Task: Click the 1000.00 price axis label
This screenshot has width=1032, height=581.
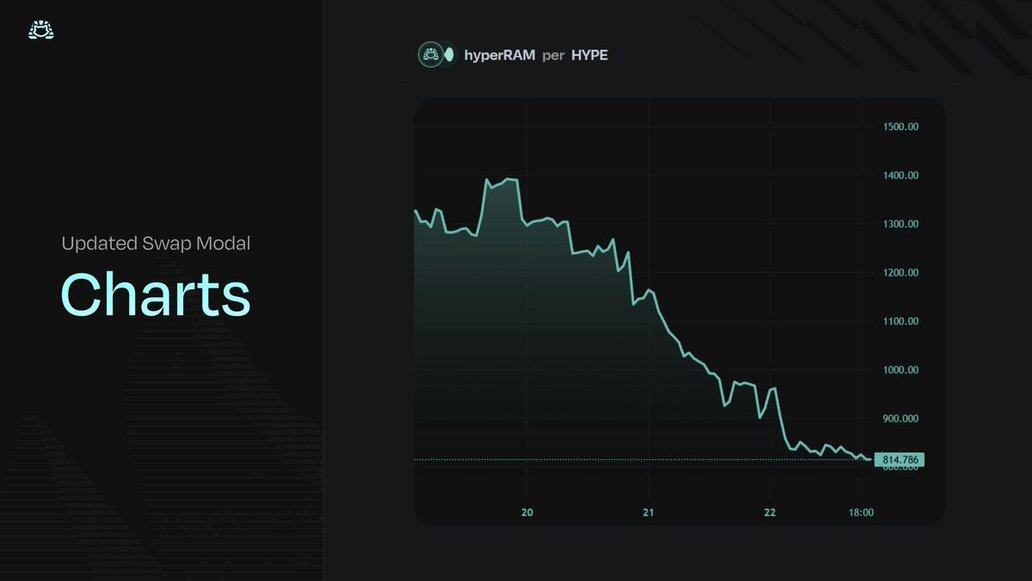Action: [x=900, y=370]
